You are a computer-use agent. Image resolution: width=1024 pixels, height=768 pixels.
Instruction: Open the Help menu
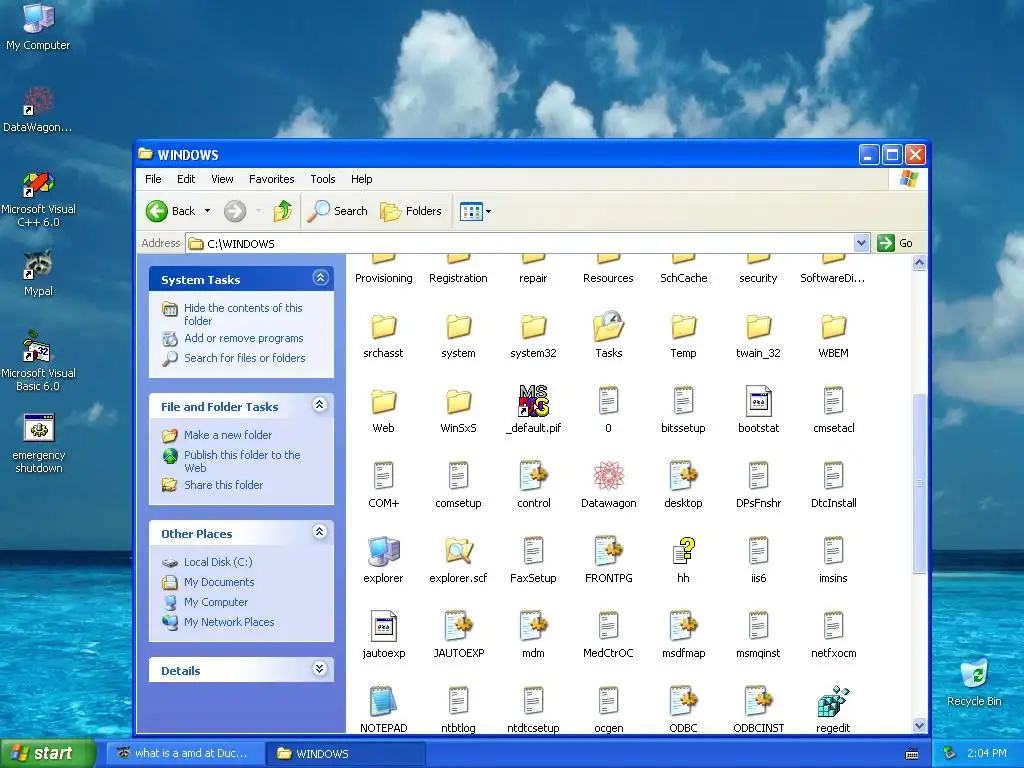tap(361, 179)
